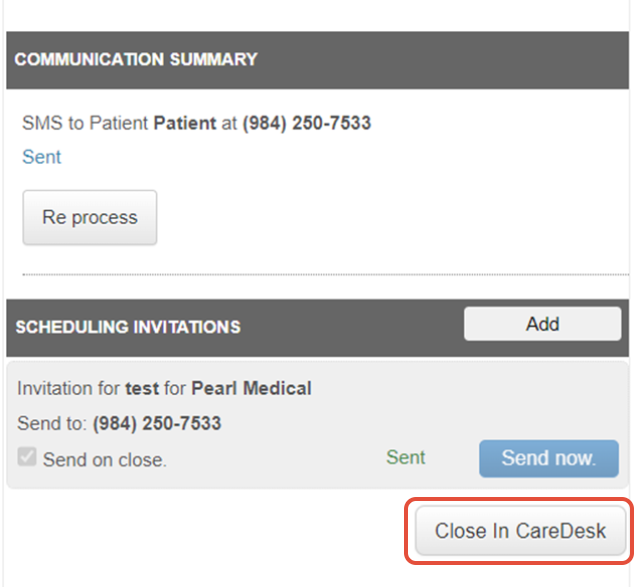639x587 pixels.
Task: Click the Re process button
Action: pyautogui.click(x=90, y=217)
